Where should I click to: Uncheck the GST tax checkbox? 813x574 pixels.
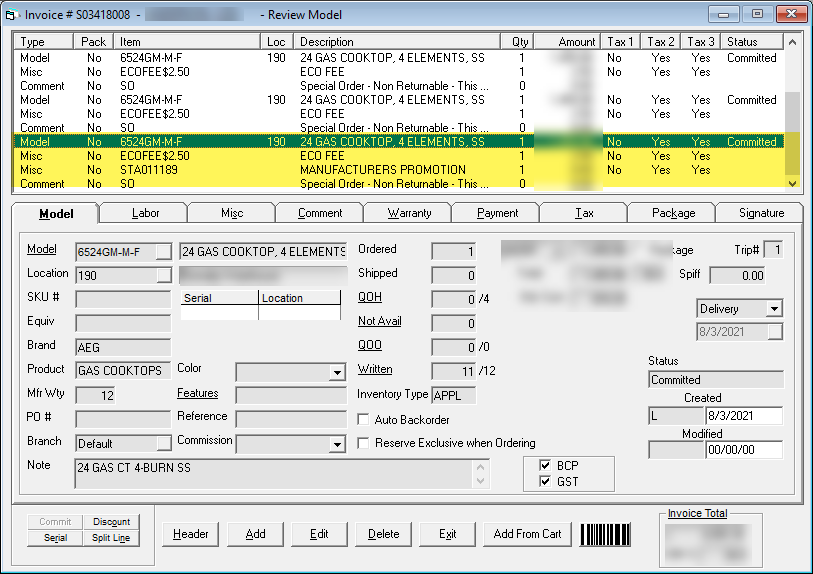[545, 481]
